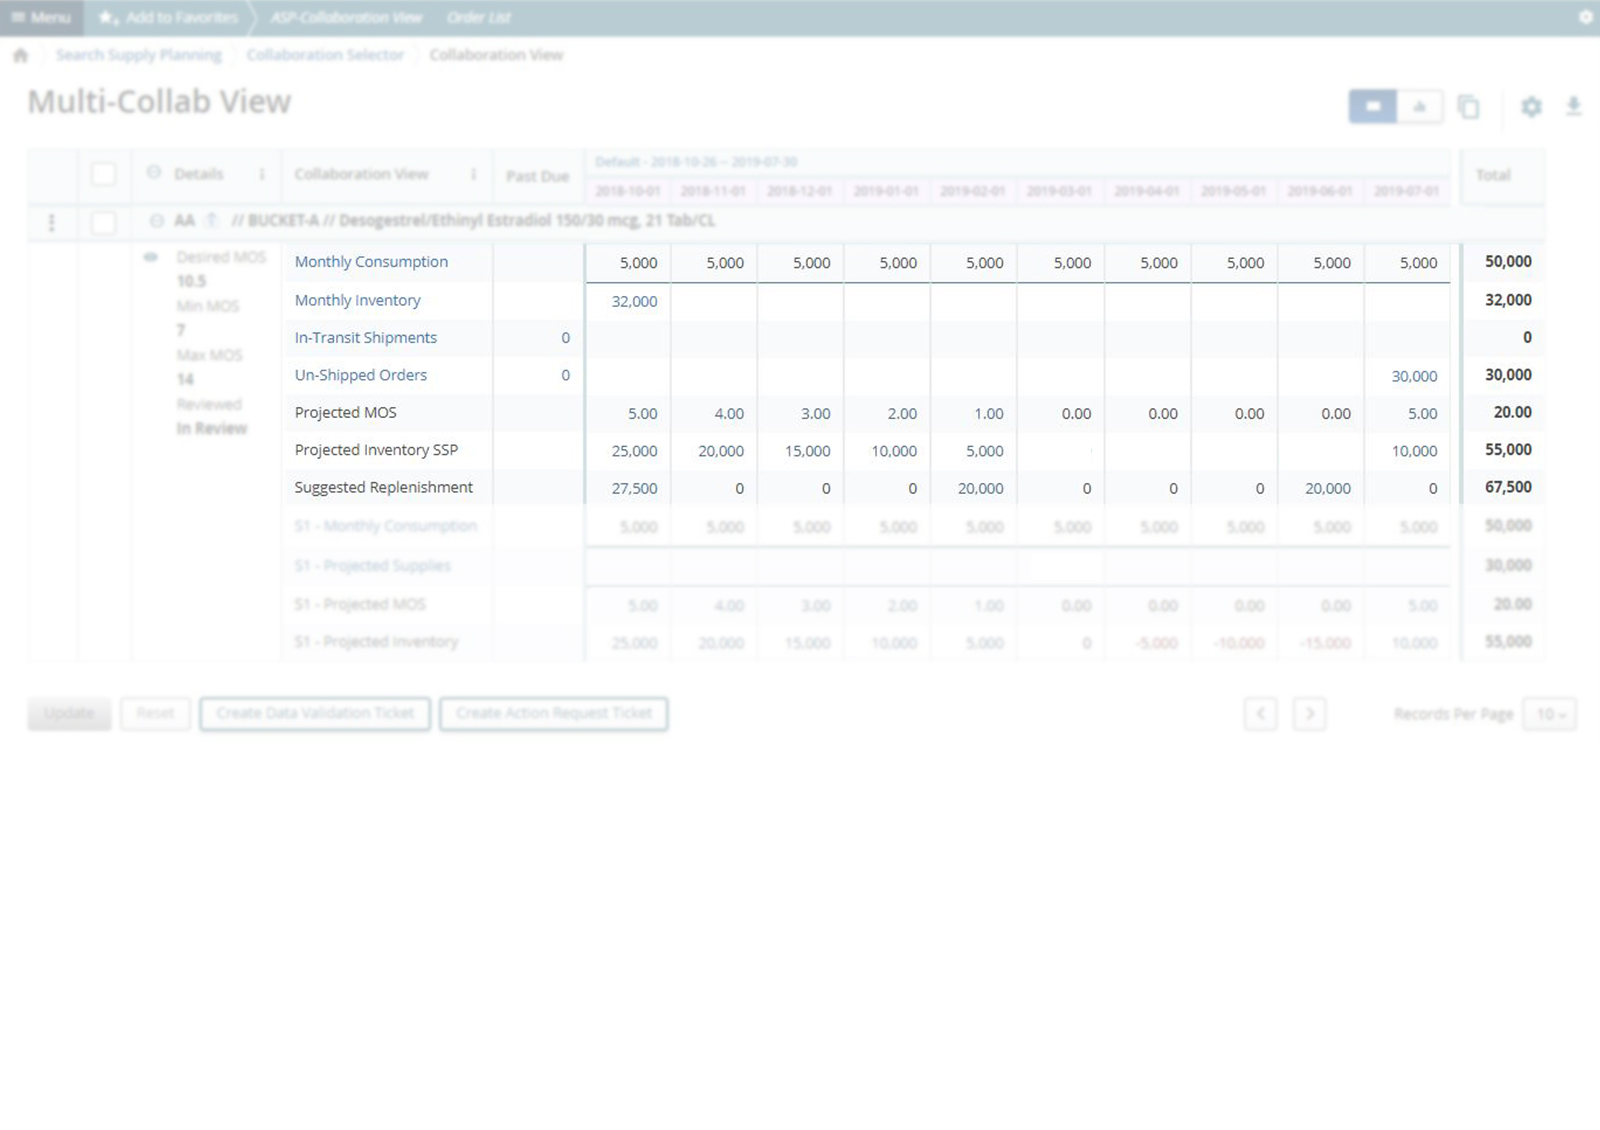The width and height of the screenshot is (1600, 1130).
Task: Open the Order List tab
Action: coord(478,17)
